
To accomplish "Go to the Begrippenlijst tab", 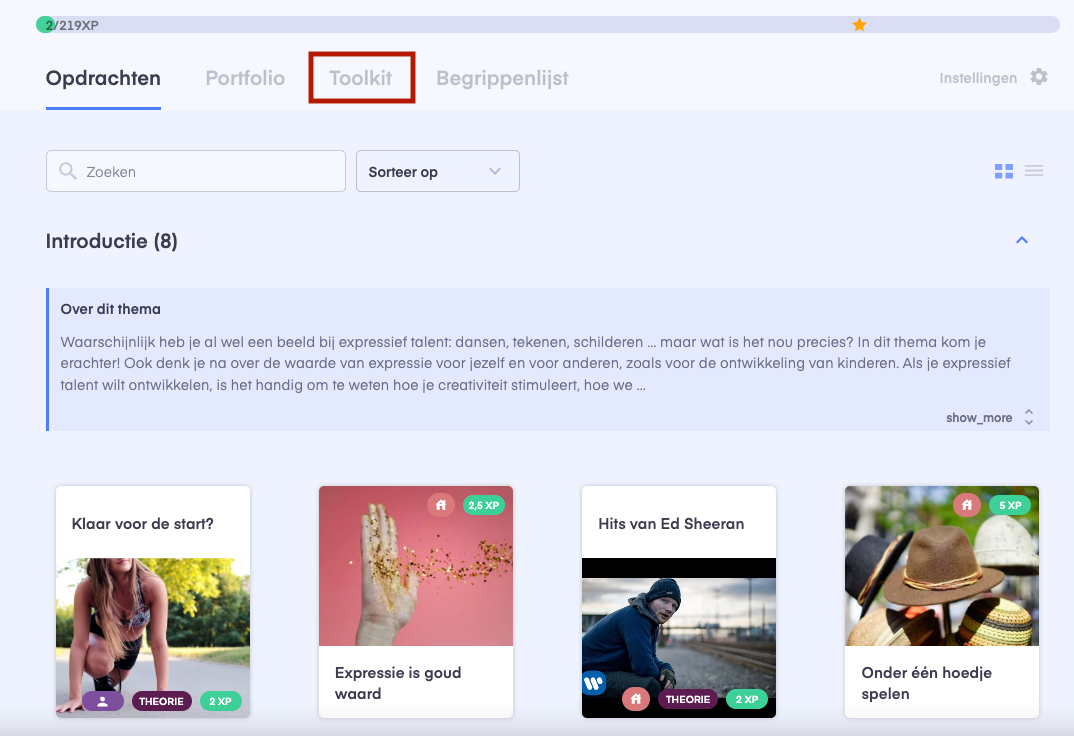I will (x=502, y=79).
